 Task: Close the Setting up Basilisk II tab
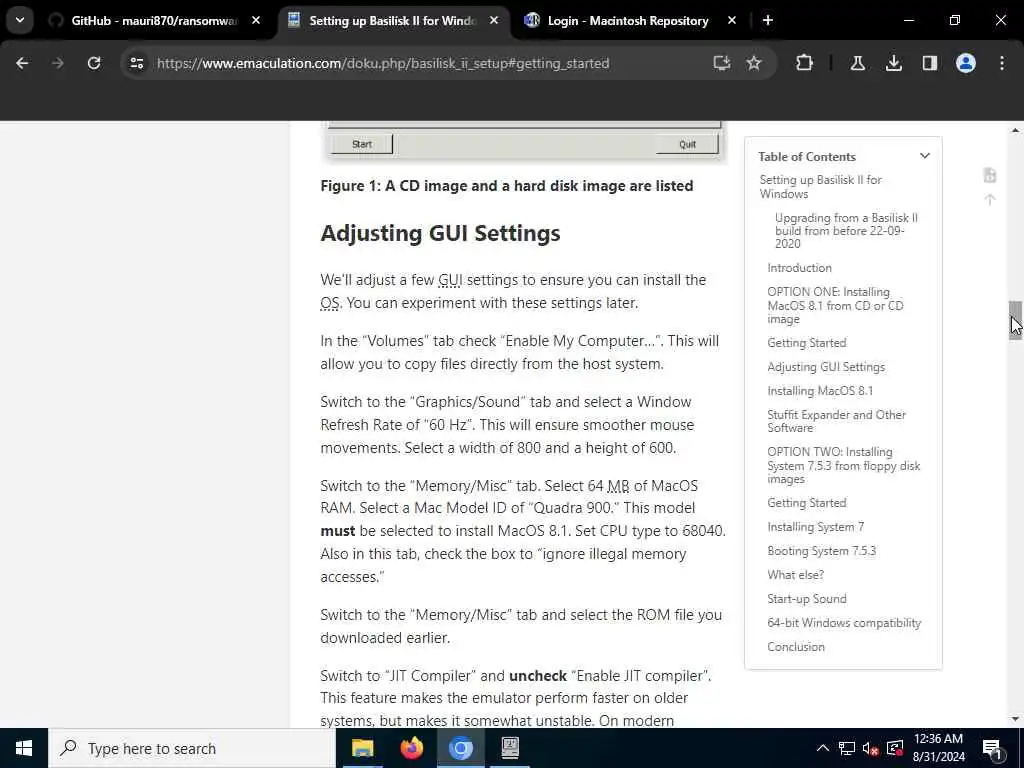[x=494, y=21]
